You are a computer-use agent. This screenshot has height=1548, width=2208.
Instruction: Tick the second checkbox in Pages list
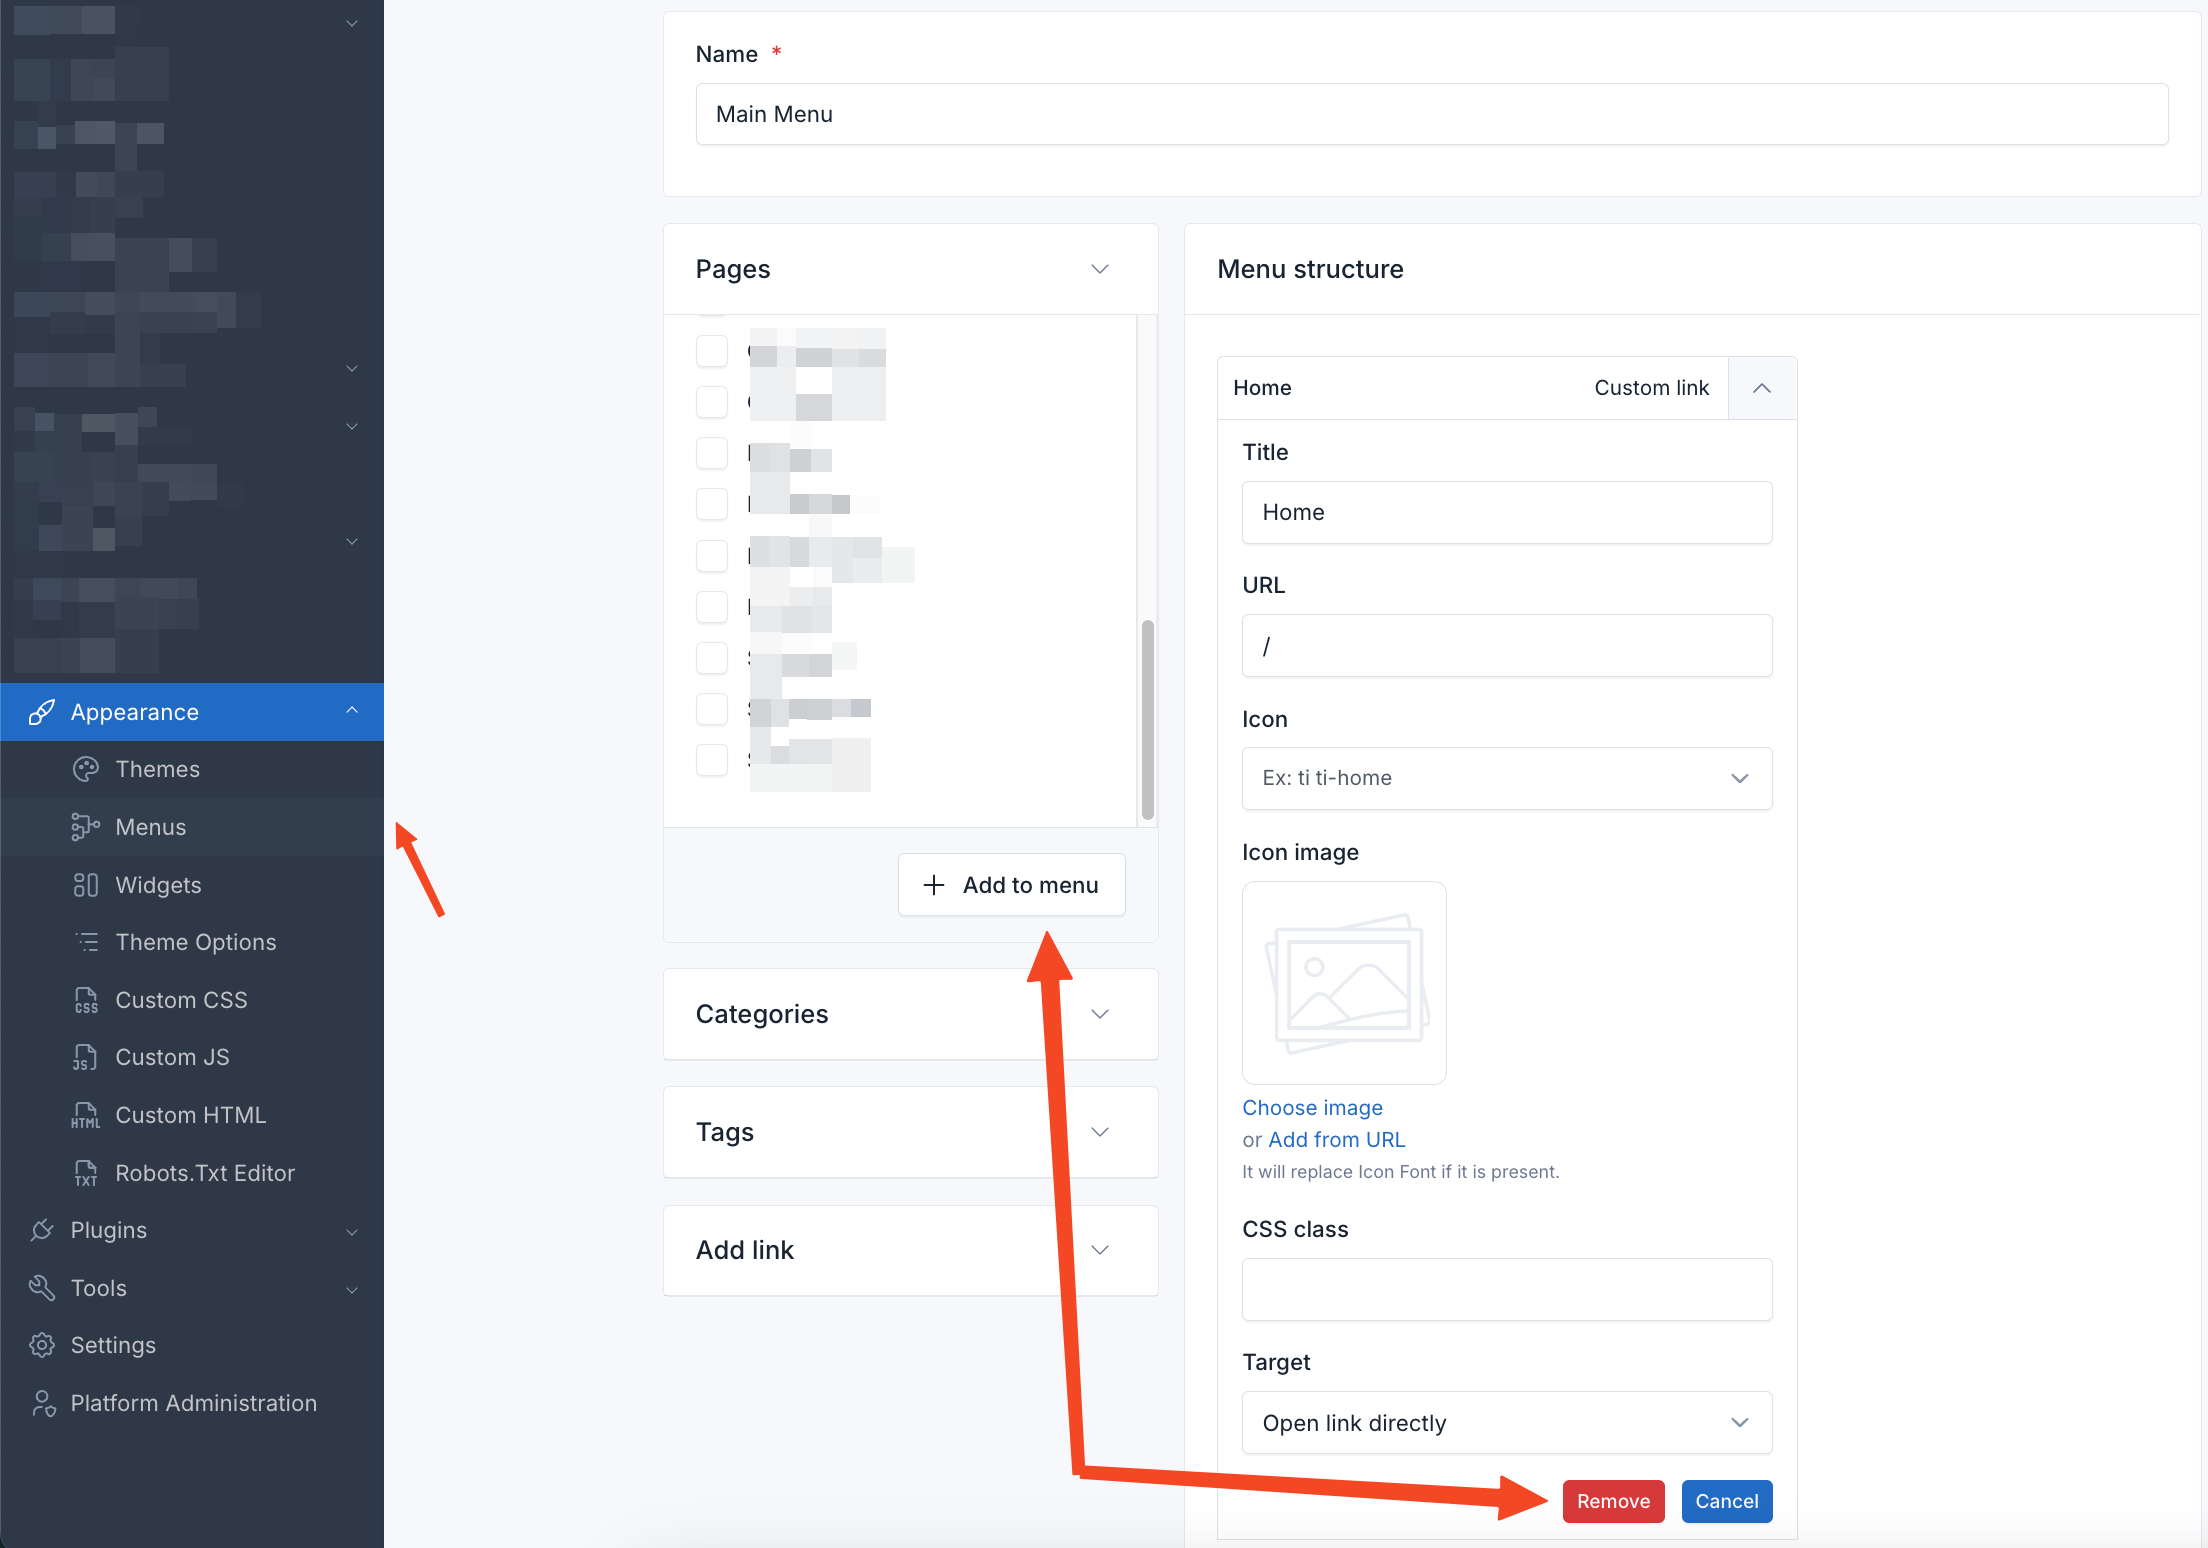712,402
